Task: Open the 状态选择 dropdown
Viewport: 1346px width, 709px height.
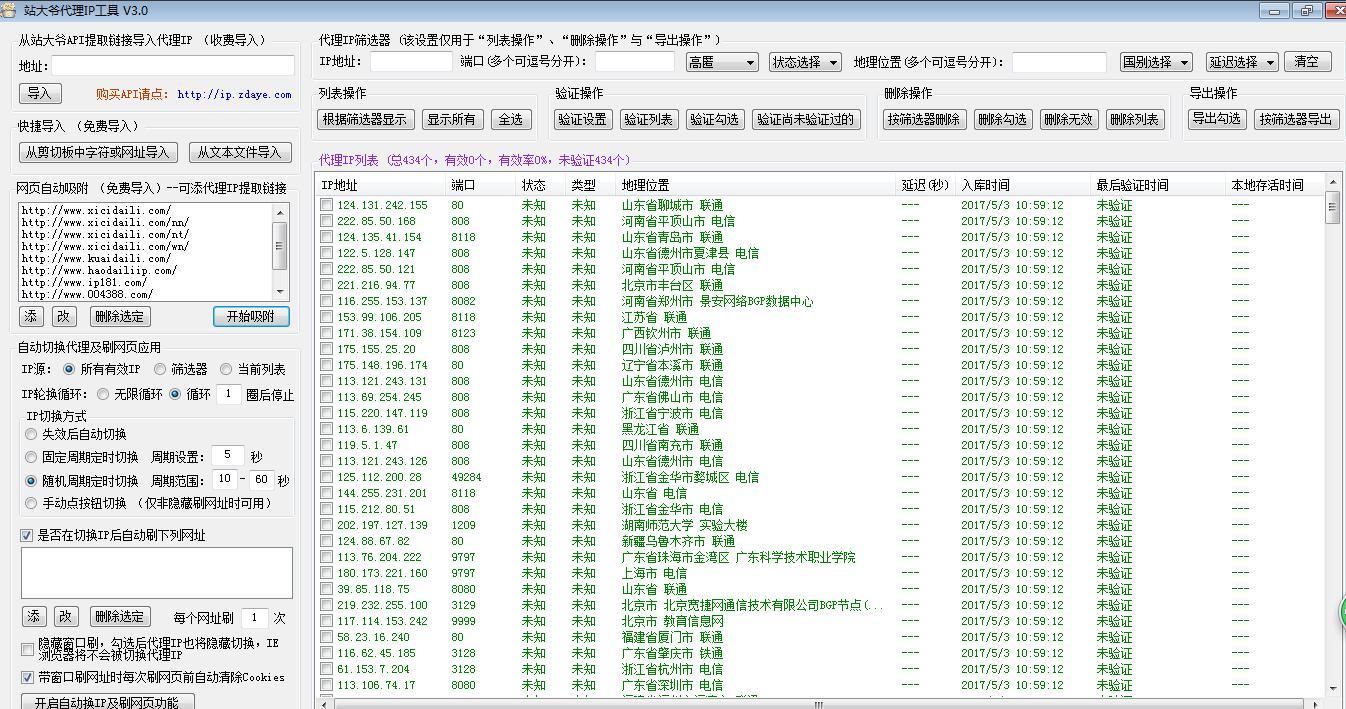Action: pos(805,62)
